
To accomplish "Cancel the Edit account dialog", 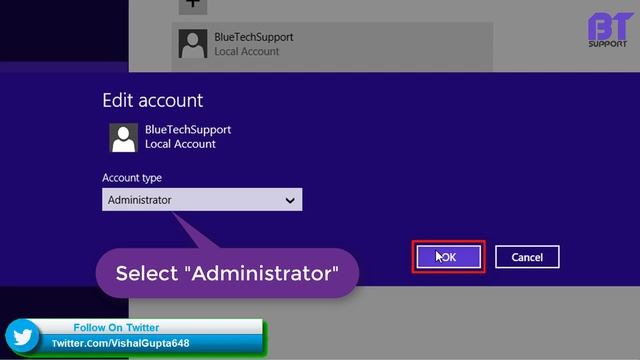I will [527, 257].
